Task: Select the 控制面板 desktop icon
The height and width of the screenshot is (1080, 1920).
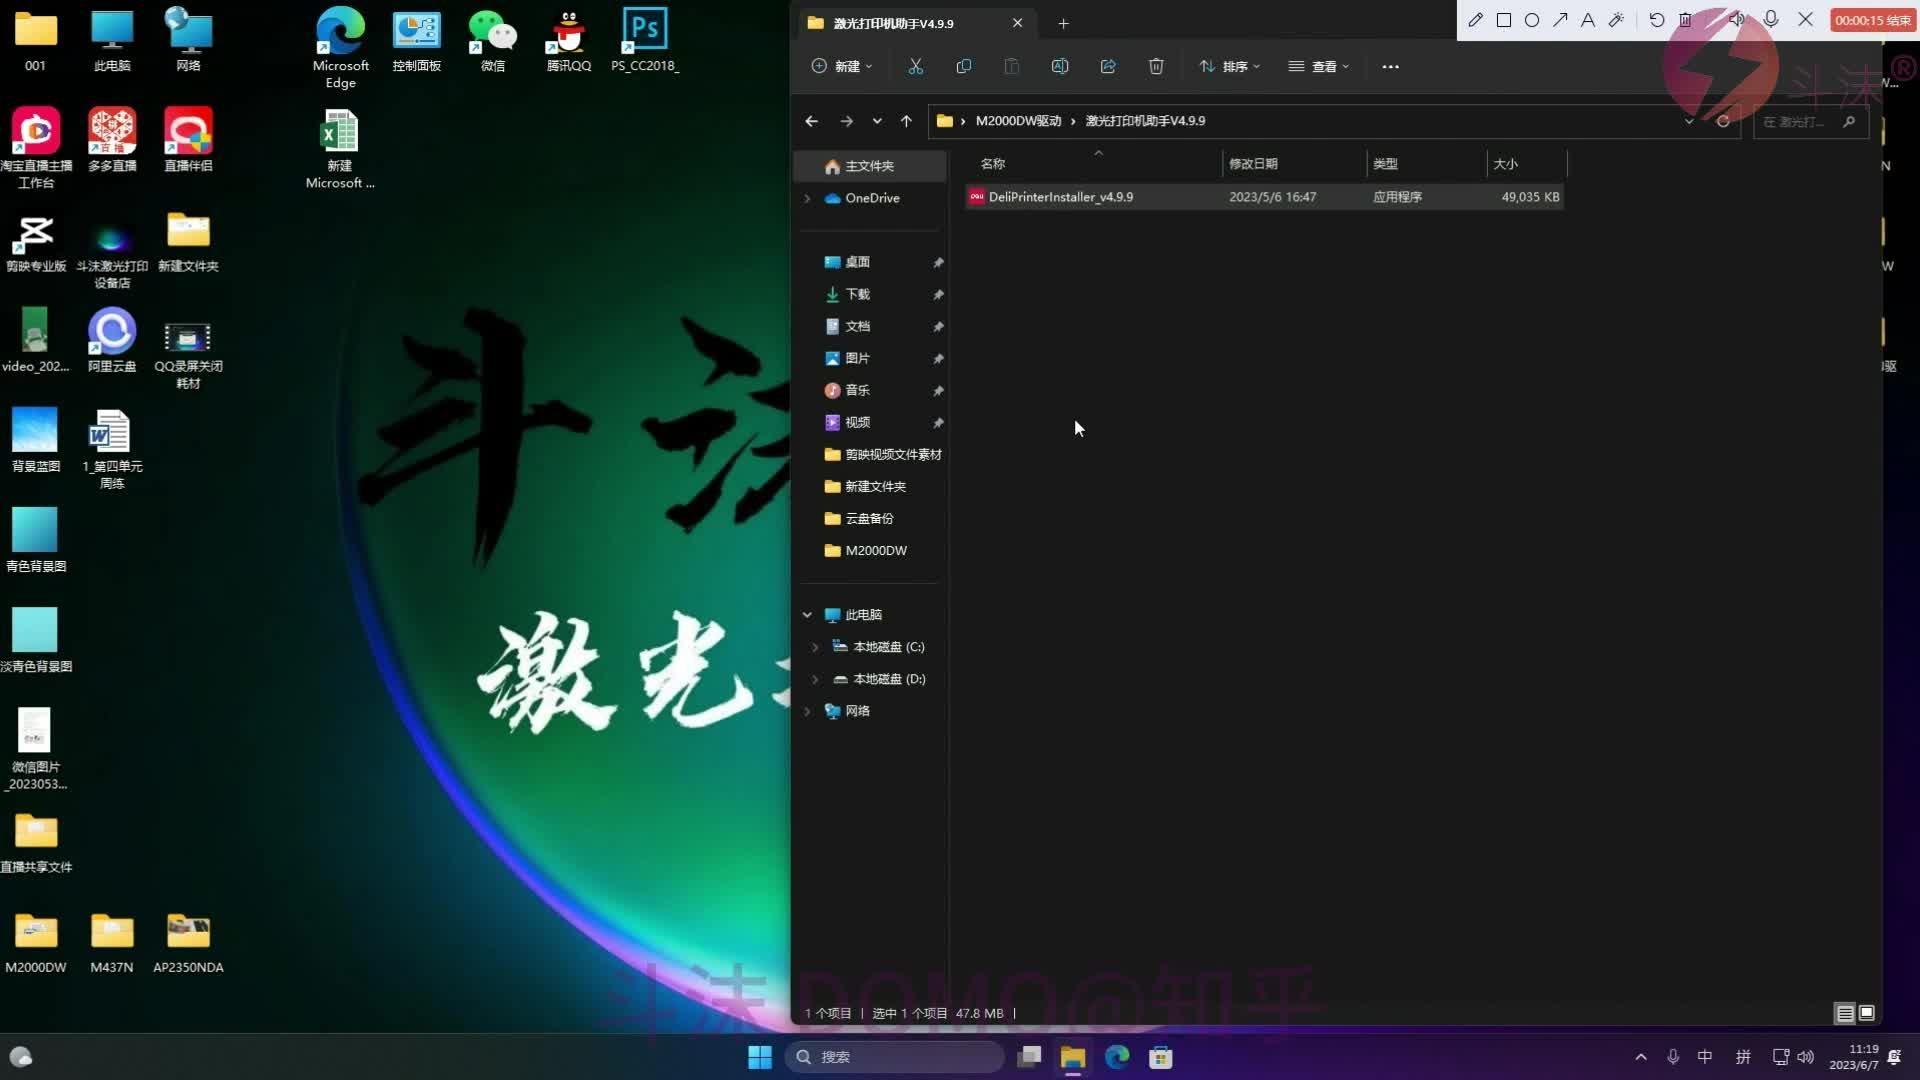Action: [x=416, y=40]
